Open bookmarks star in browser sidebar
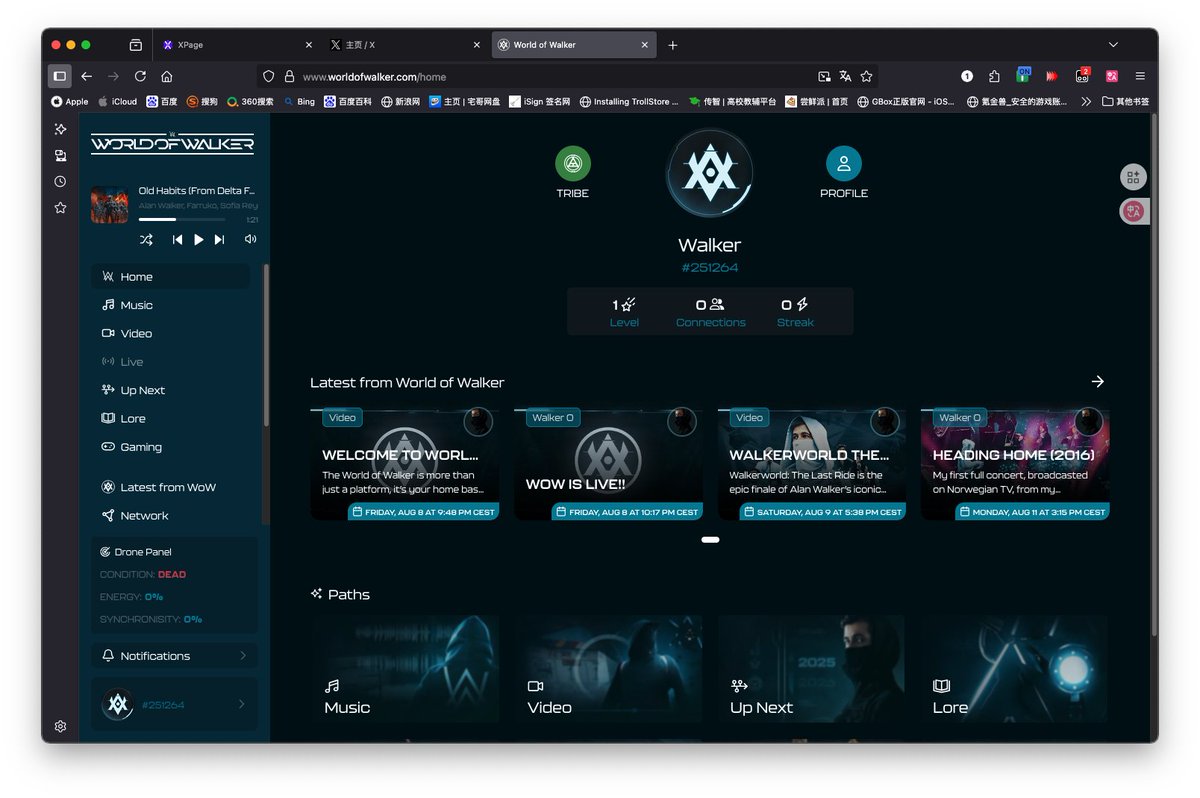1200x798 pixels. (60, 207)
